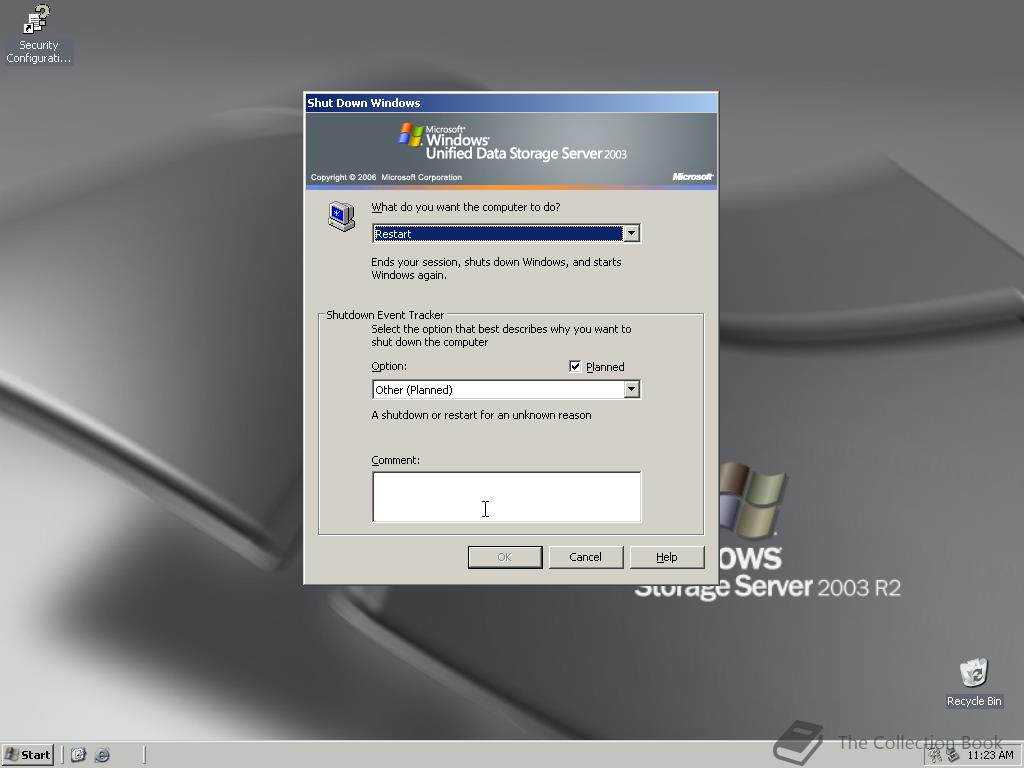Click the Start button on taskbar
The image size is (1024, 768).
pyautogui.click(x=27, y=755)
